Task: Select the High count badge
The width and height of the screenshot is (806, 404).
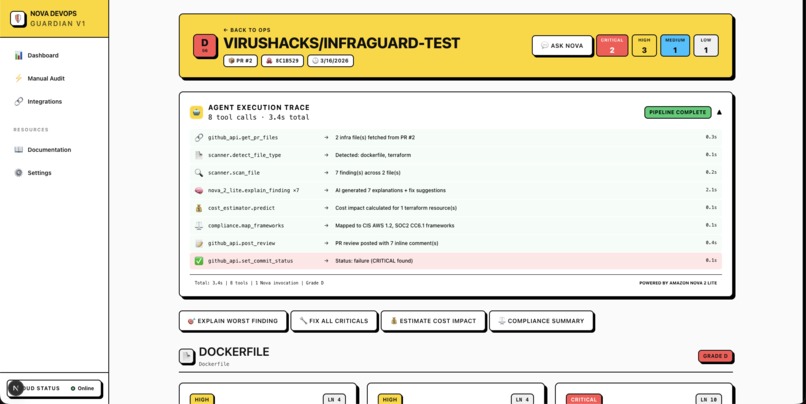Action: tap(644, 45)
